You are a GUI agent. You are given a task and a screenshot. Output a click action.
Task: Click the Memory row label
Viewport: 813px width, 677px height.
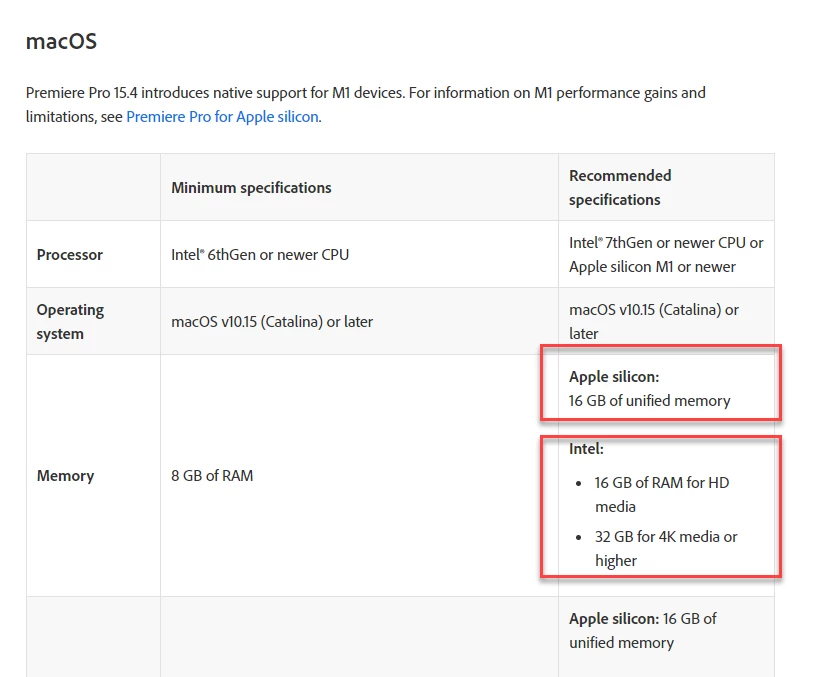coord(65,476)
